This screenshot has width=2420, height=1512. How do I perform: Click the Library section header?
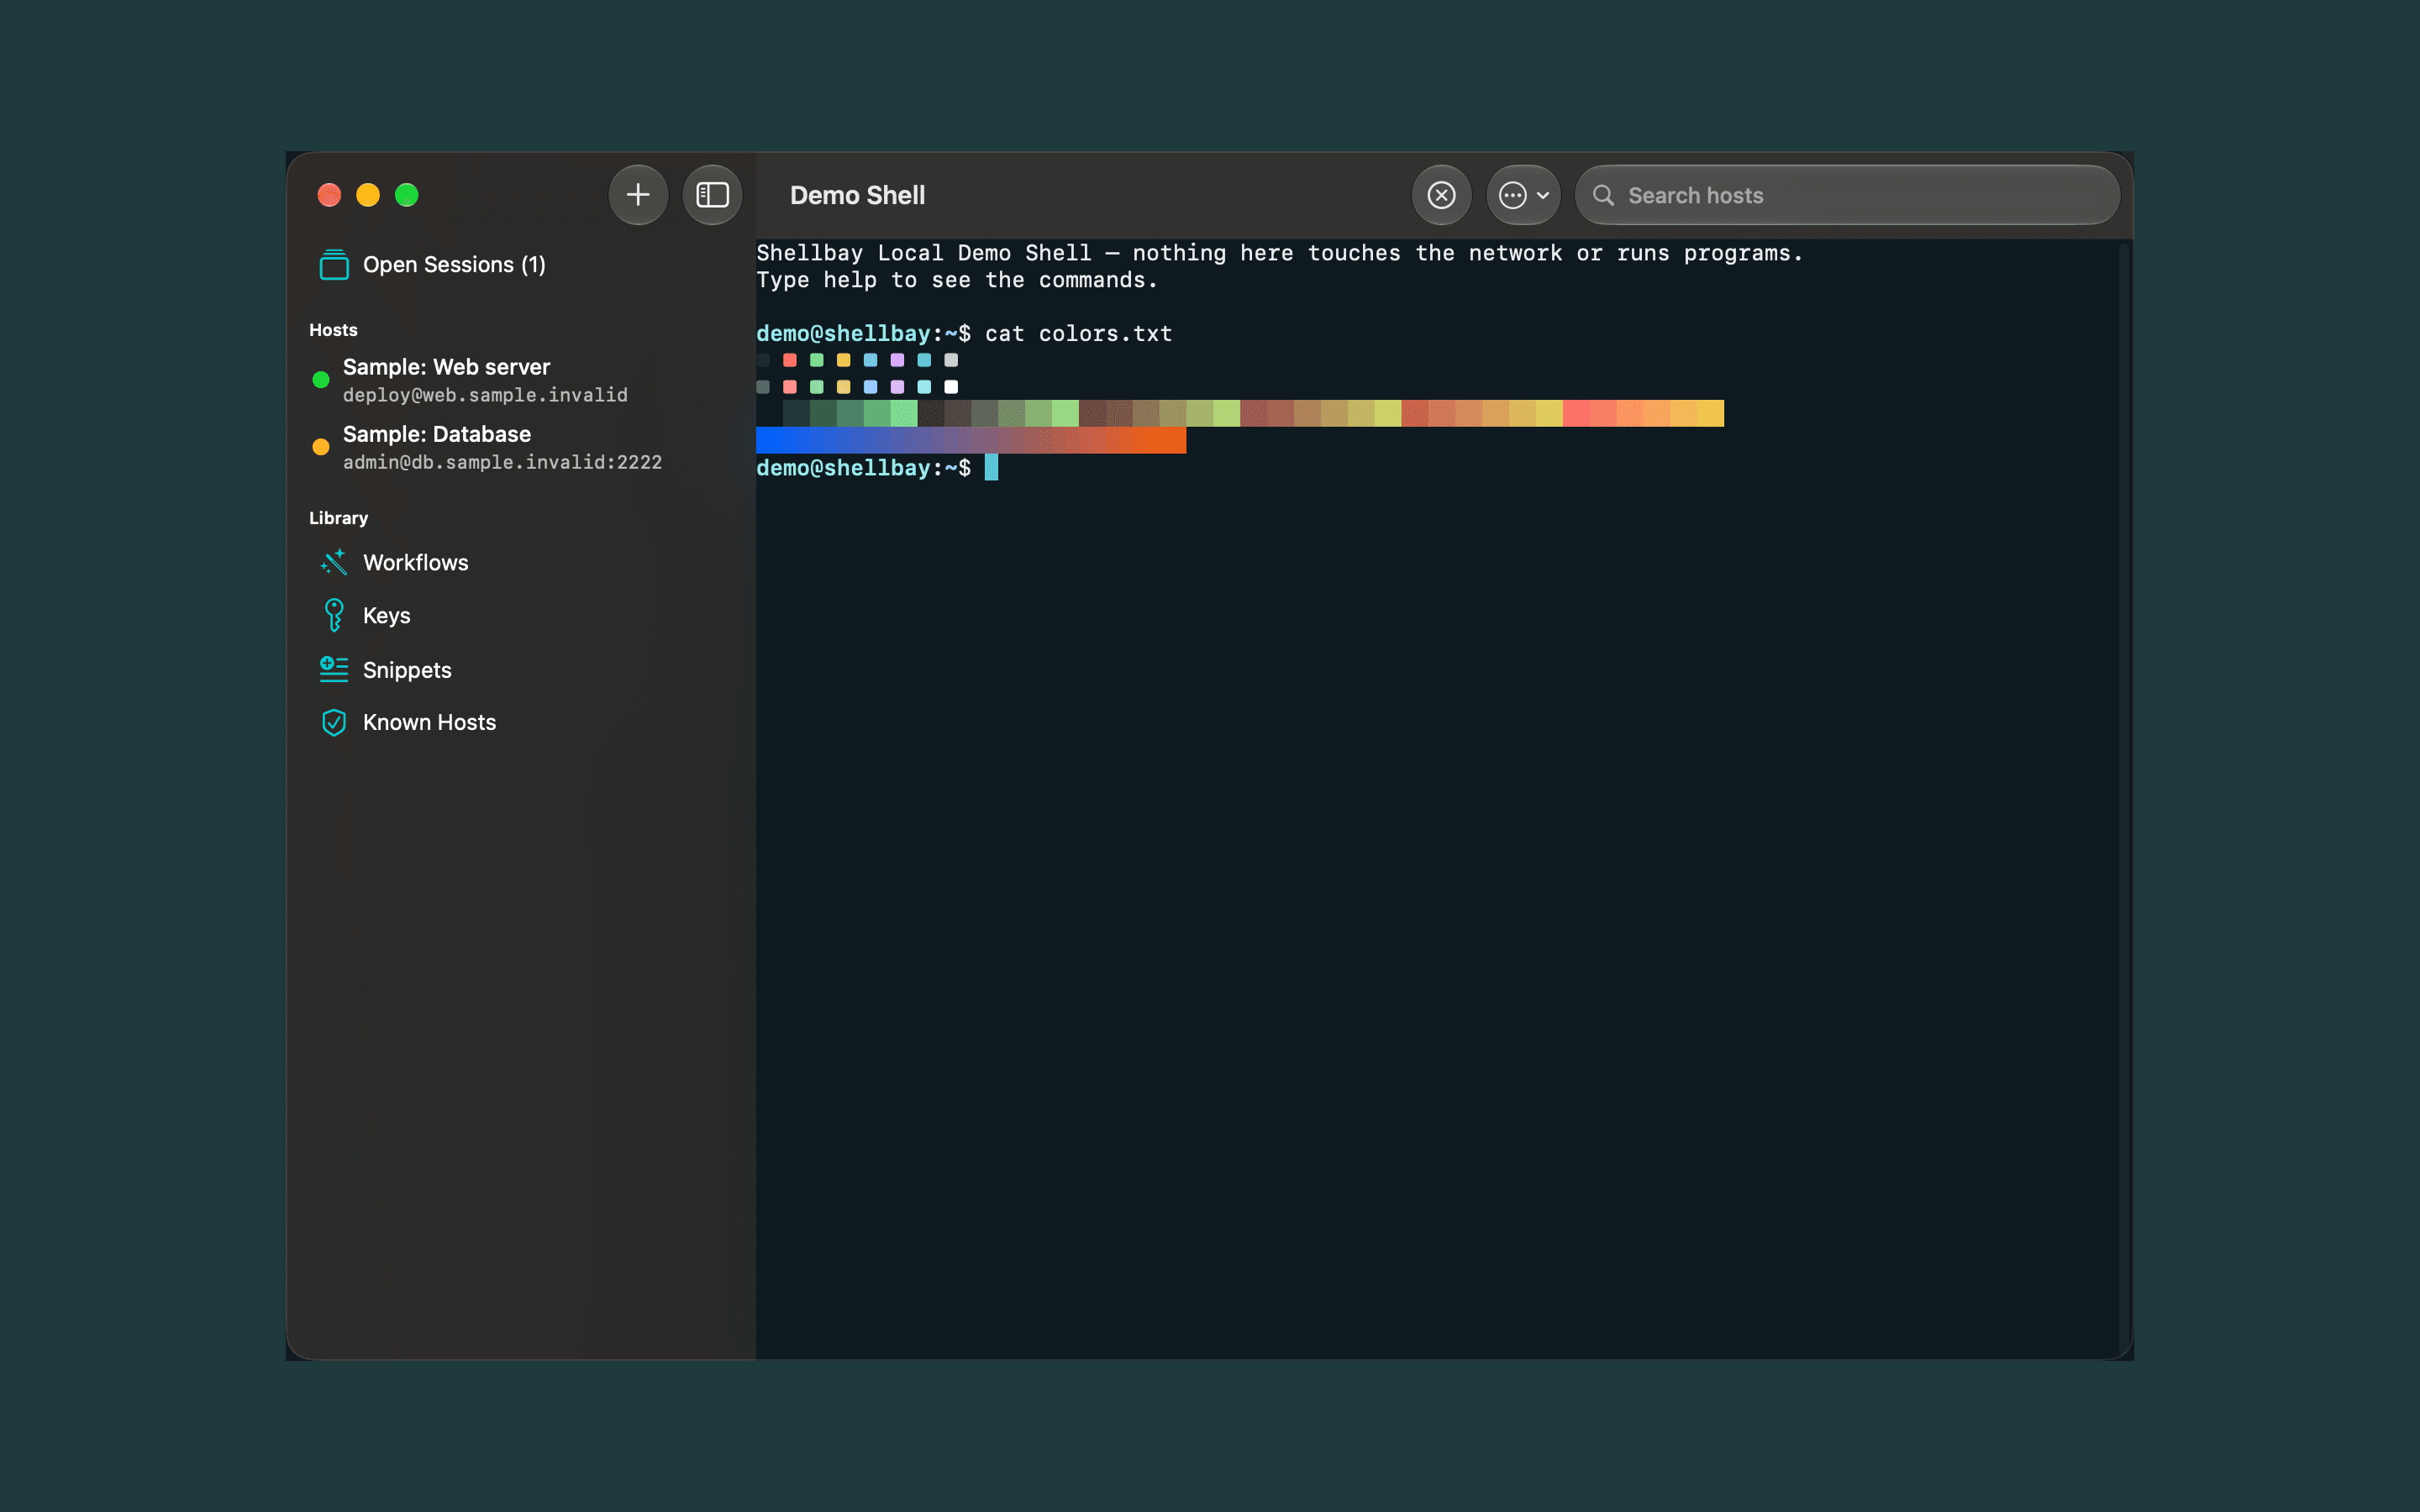(338, 518)
